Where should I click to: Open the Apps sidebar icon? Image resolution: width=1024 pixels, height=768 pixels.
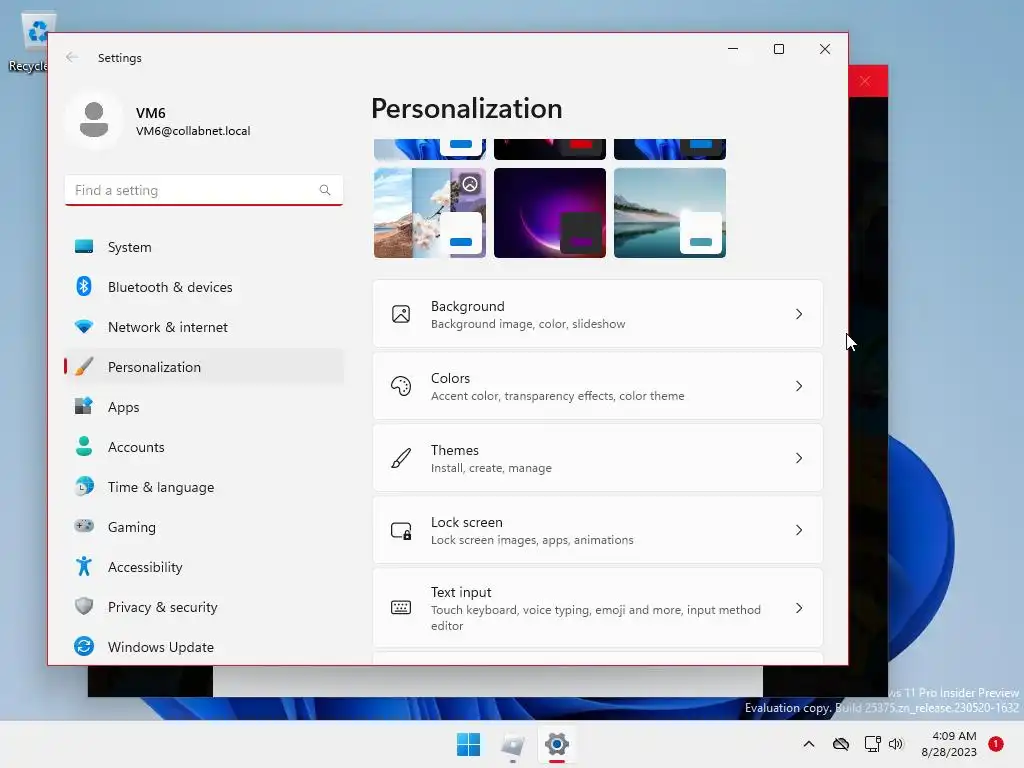84,406
